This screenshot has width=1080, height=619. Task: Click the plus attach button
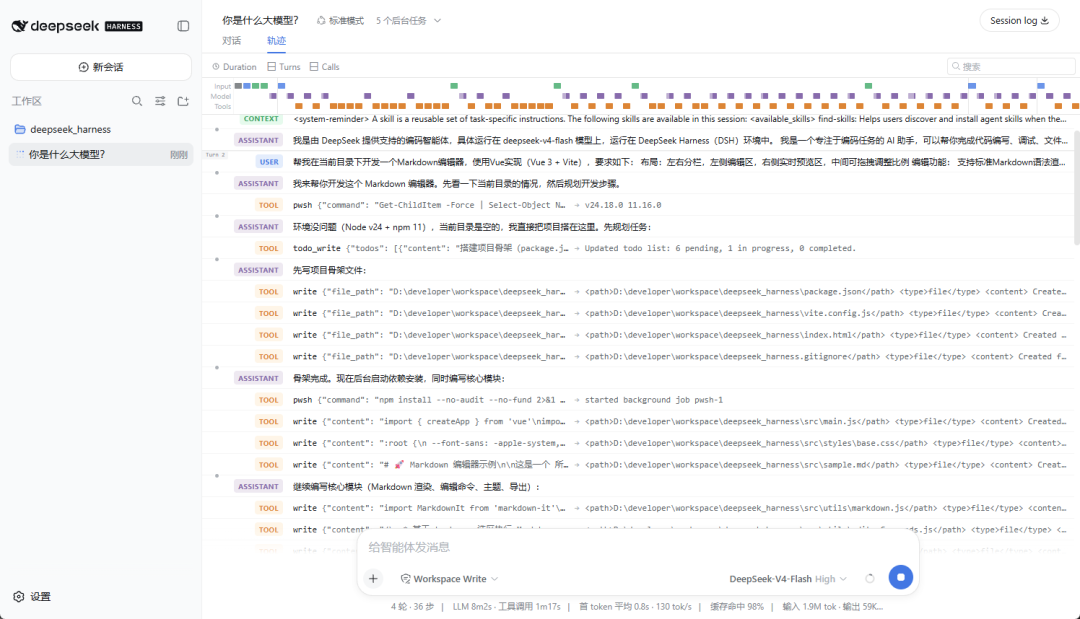373,578
